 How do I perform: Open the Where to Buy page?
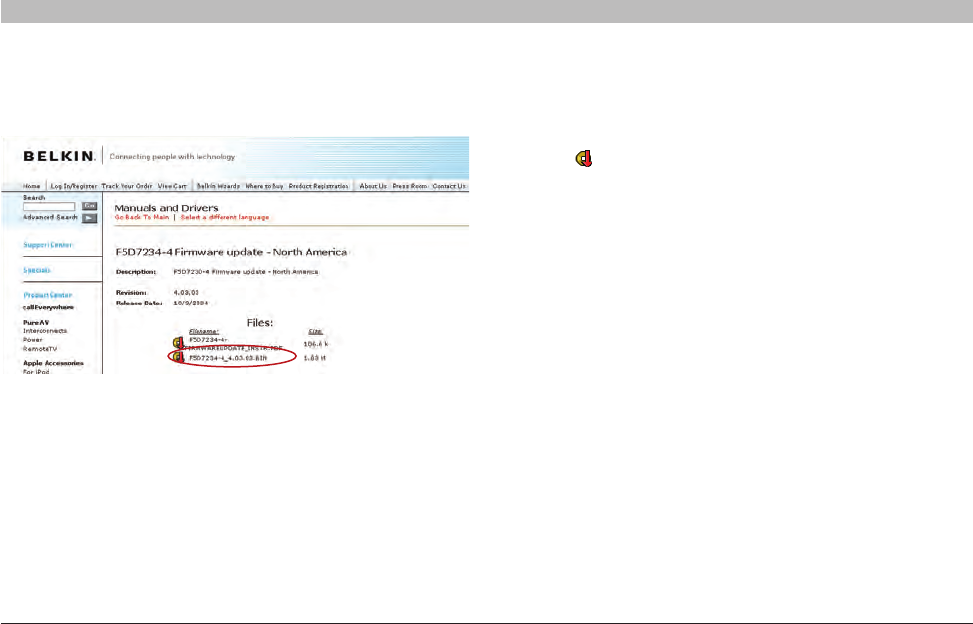(x=264, y=186)
